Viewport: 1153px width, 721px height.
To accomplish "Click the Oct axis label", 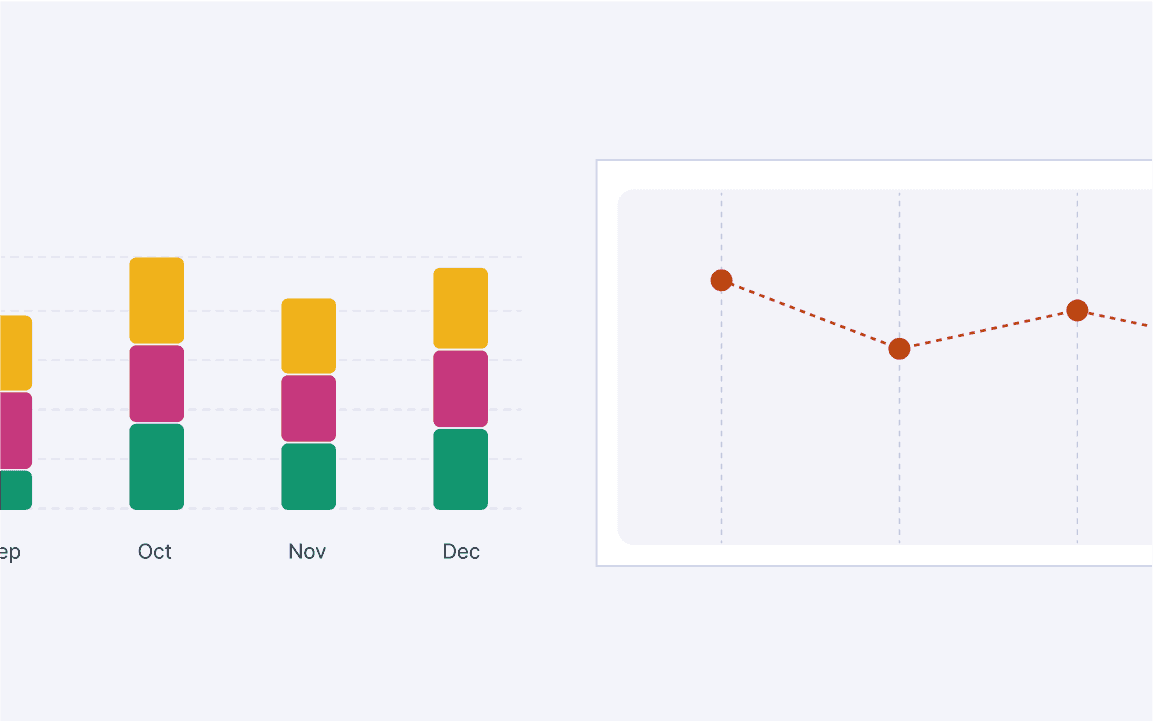I will (155, 551).
